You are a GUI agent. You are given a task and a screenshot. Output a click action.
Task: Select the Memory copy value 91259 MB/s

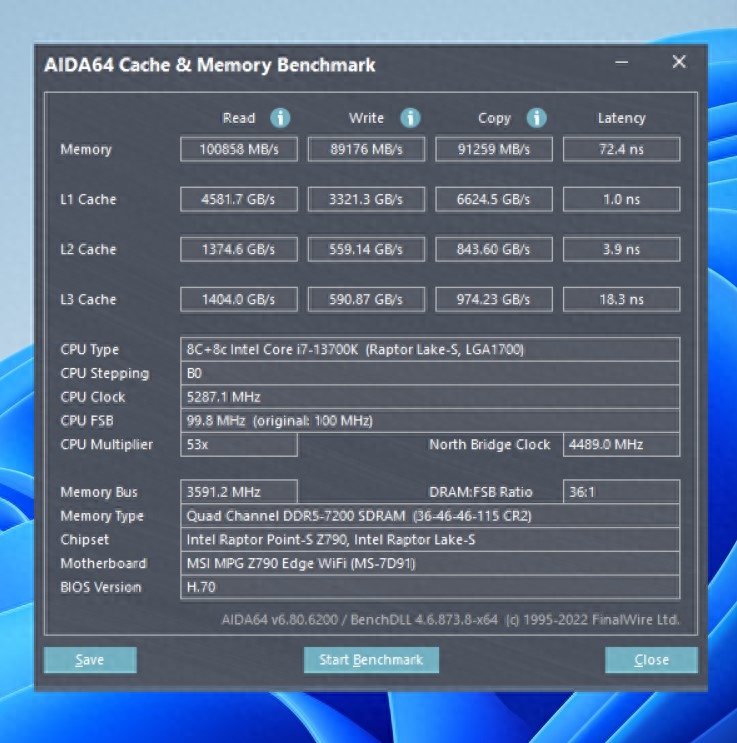494,149
